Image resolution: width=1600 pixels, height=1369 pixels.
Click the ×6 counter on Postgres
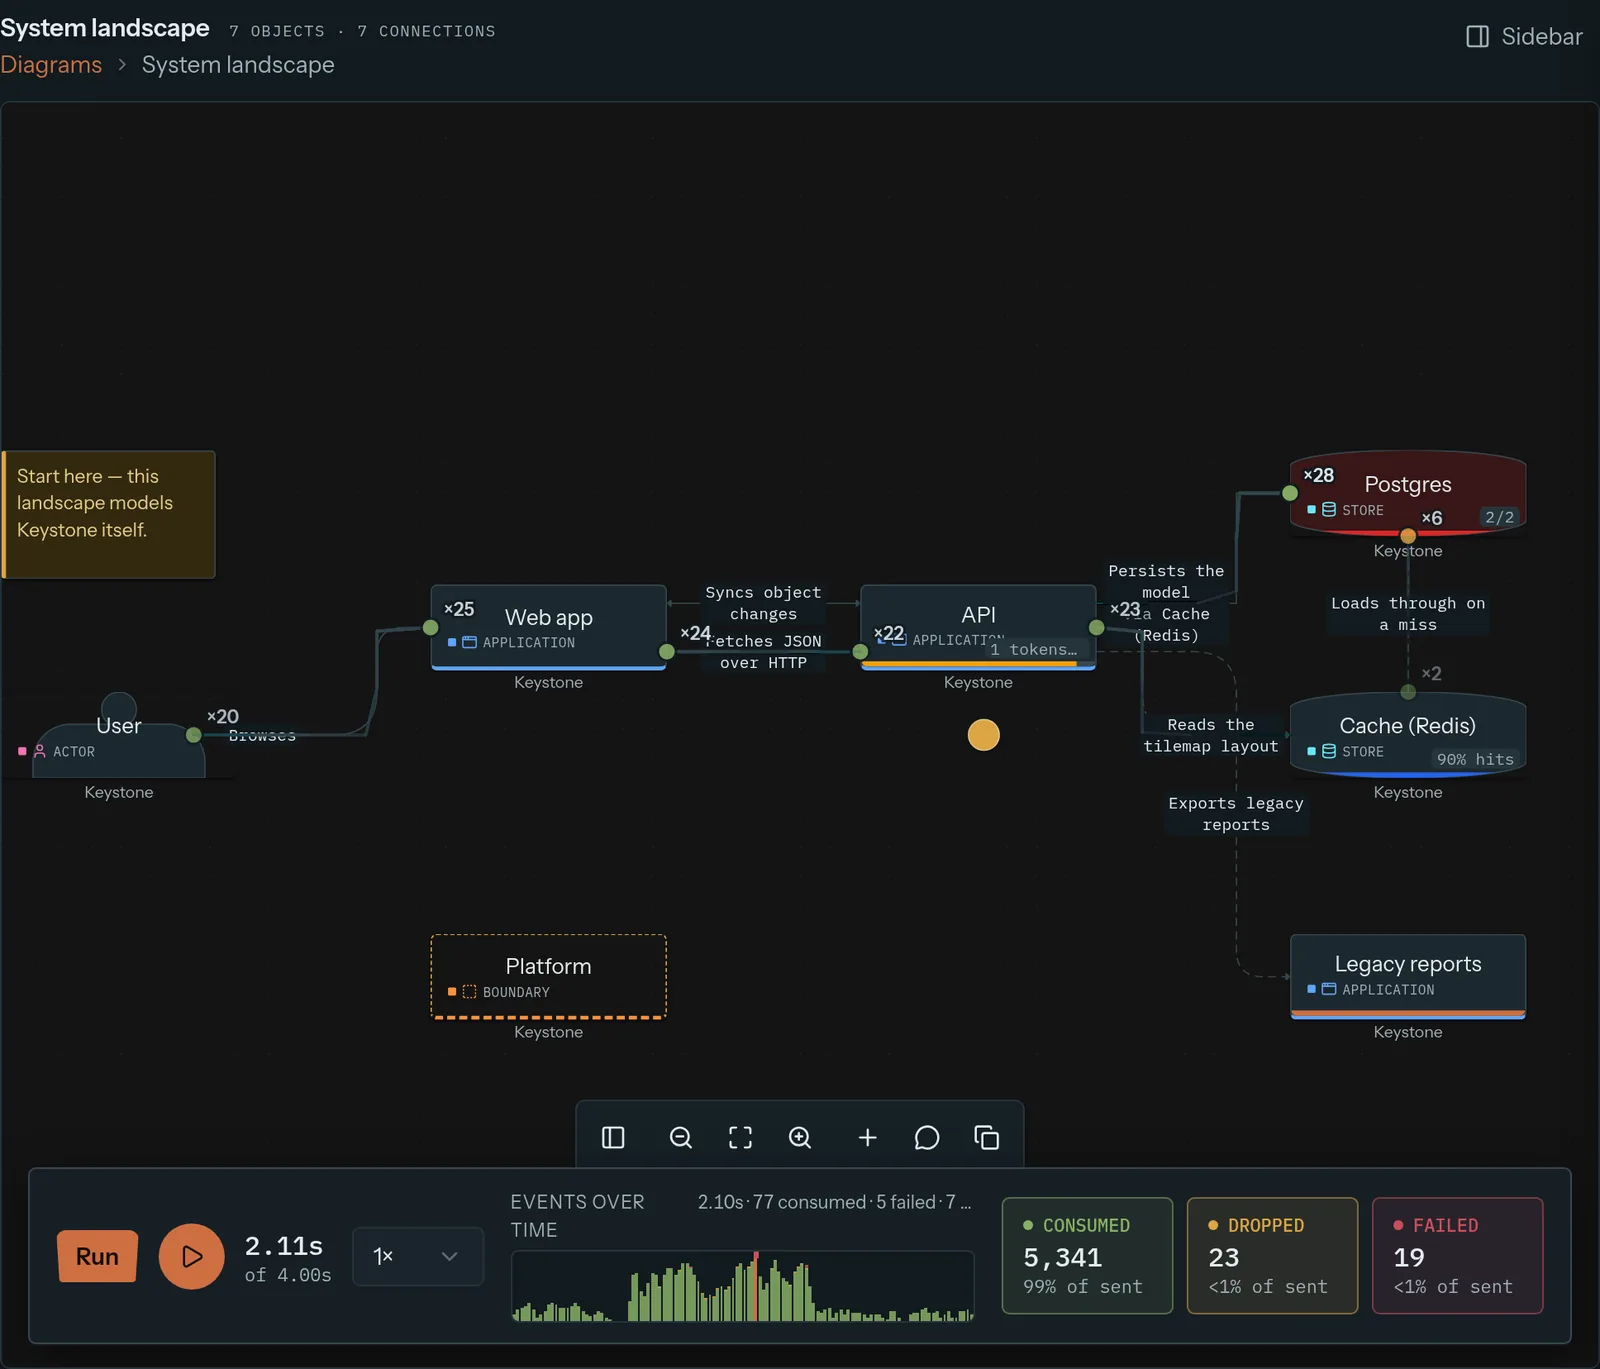pyautogui.click(x=1432, y=518)
